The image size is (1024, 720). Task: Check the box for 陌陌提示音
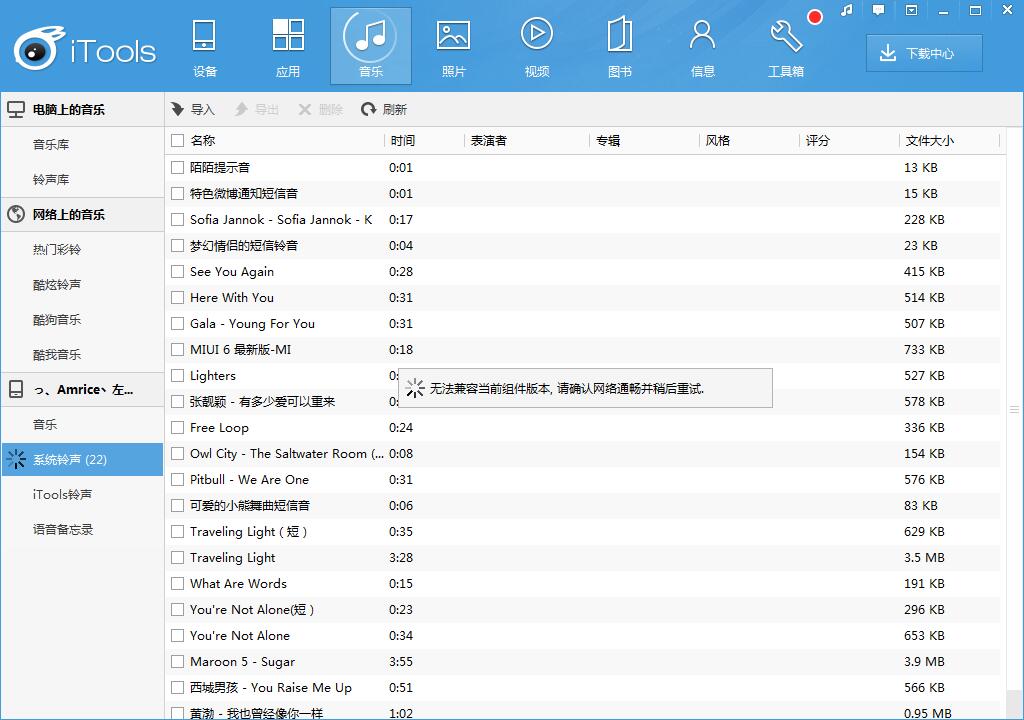click(177, 168)
